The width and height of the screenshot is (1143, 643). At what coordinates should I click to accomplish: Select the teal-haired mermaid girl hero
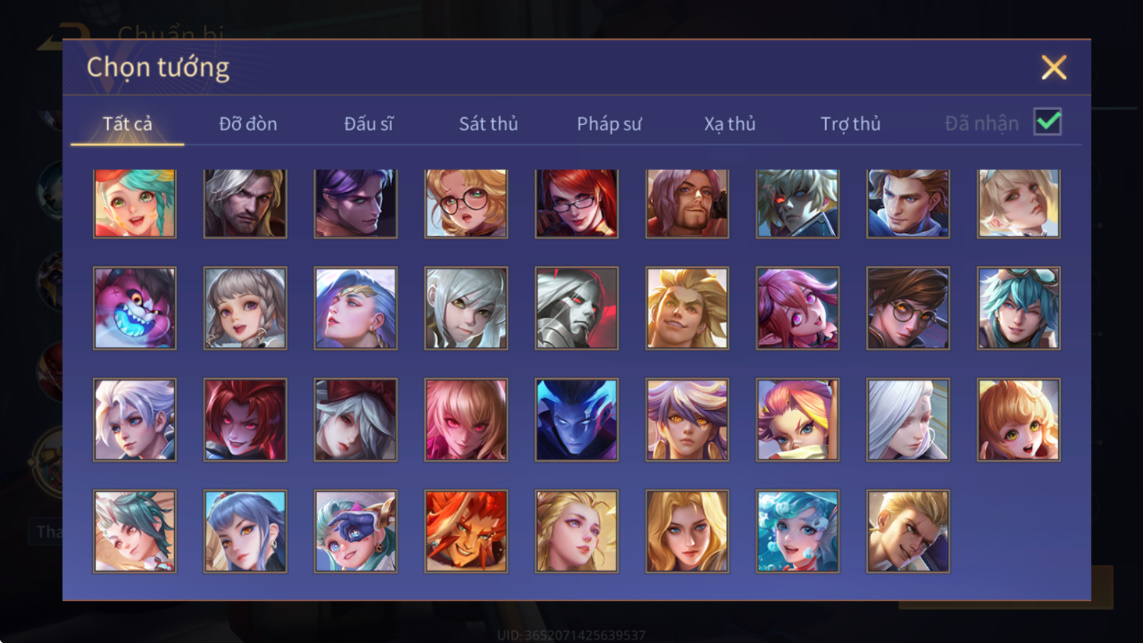pyautogui.click(x=797, y=531)
